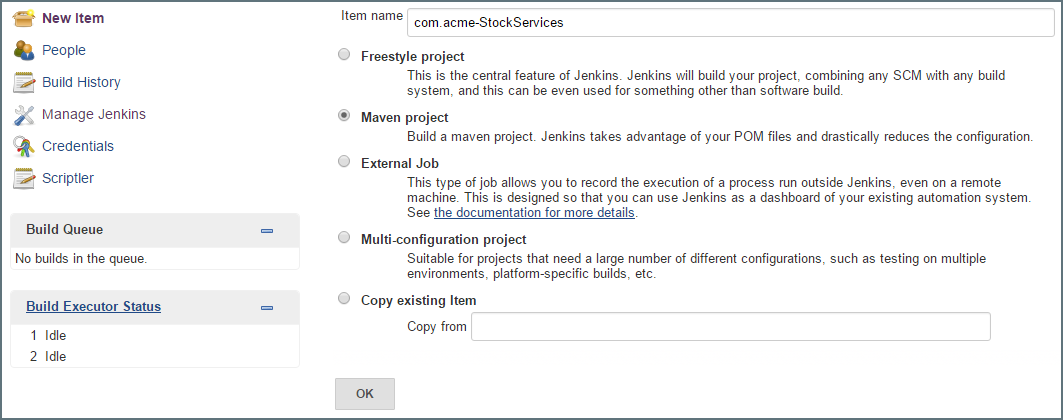The image size is (1063, 420).
Task: Select the Freestyle project radio button
Action: tap(344, 55)
